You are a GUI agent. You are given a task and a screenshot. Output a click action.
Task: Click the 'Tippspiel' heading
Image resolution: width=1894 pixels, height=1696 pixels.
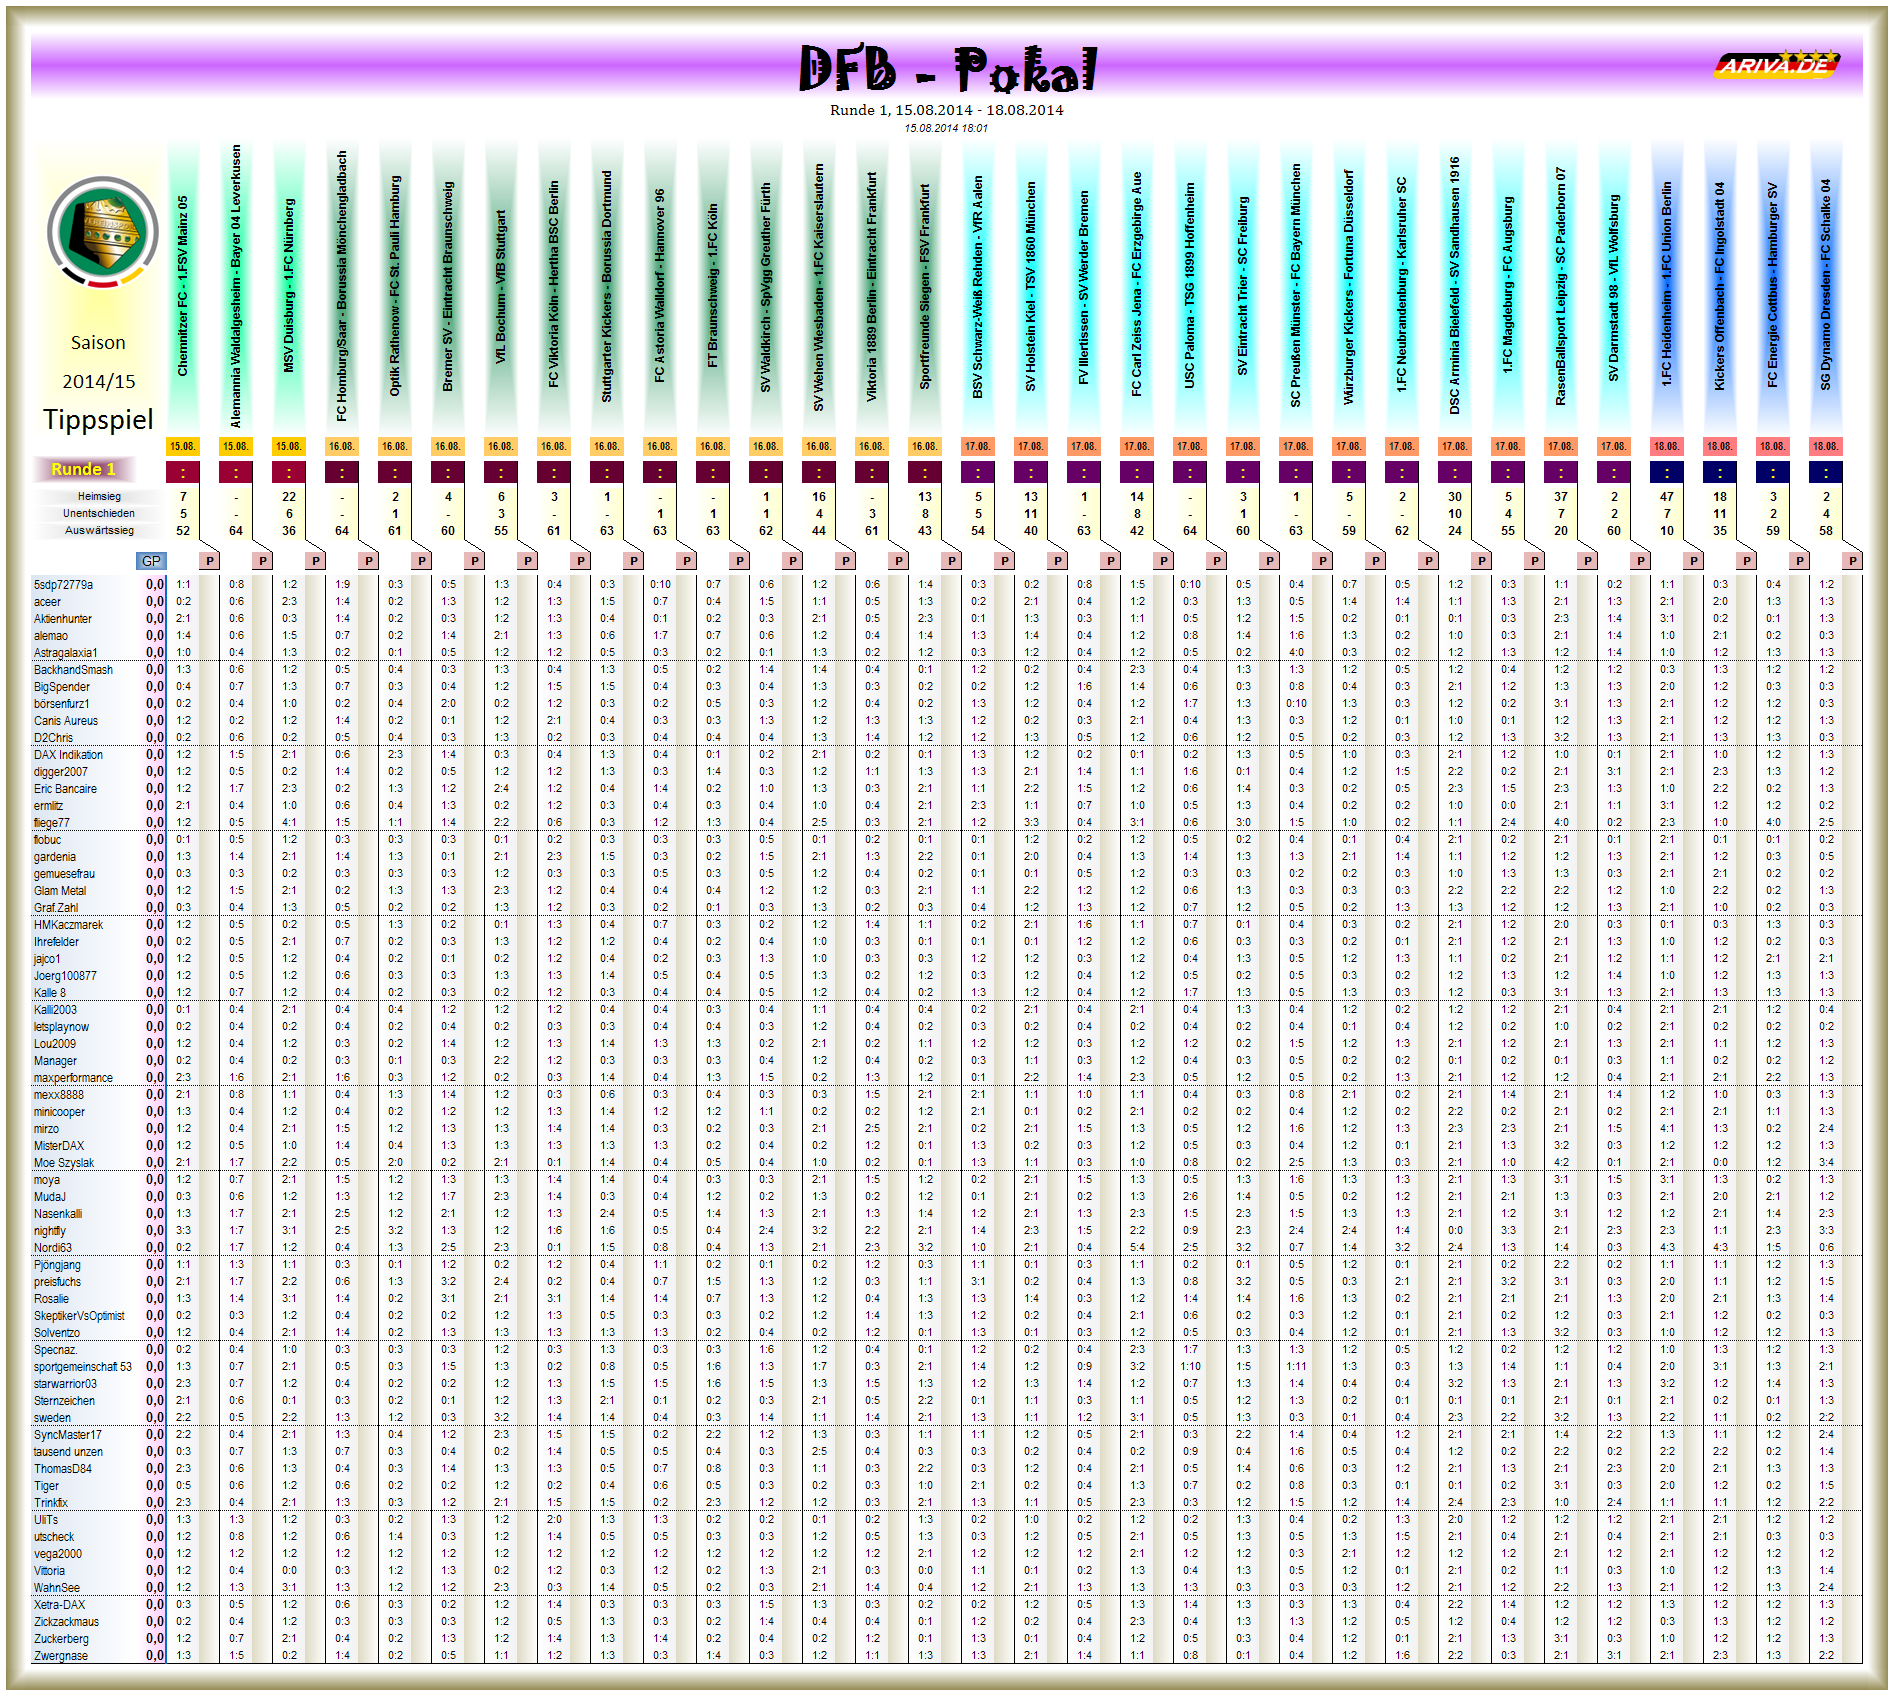click(98, 419)
